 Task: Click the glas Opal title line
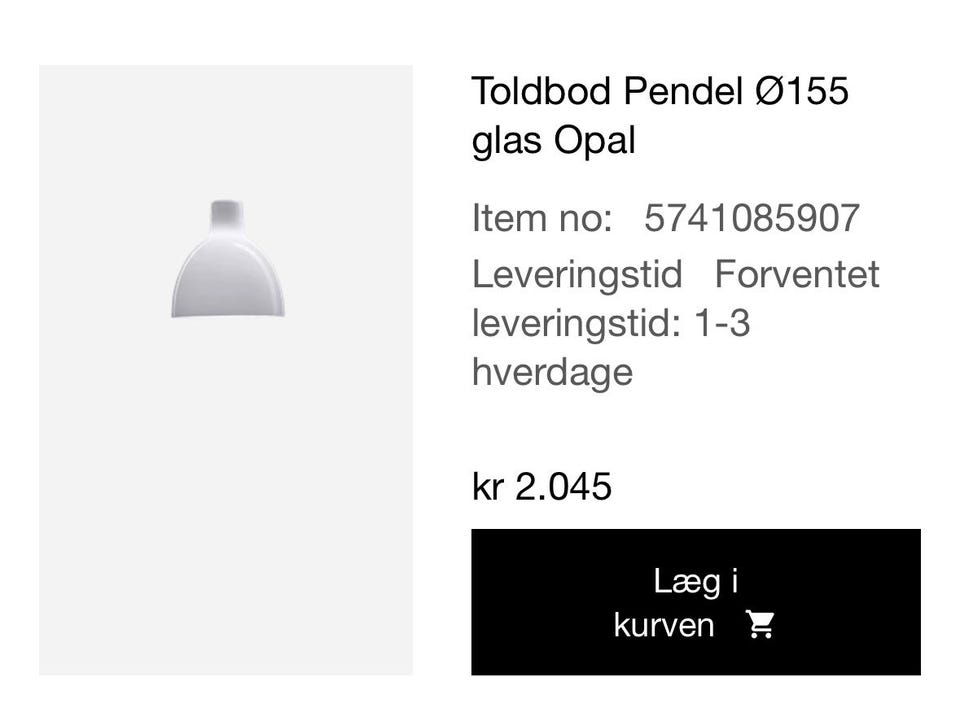(x=553, y=141)
